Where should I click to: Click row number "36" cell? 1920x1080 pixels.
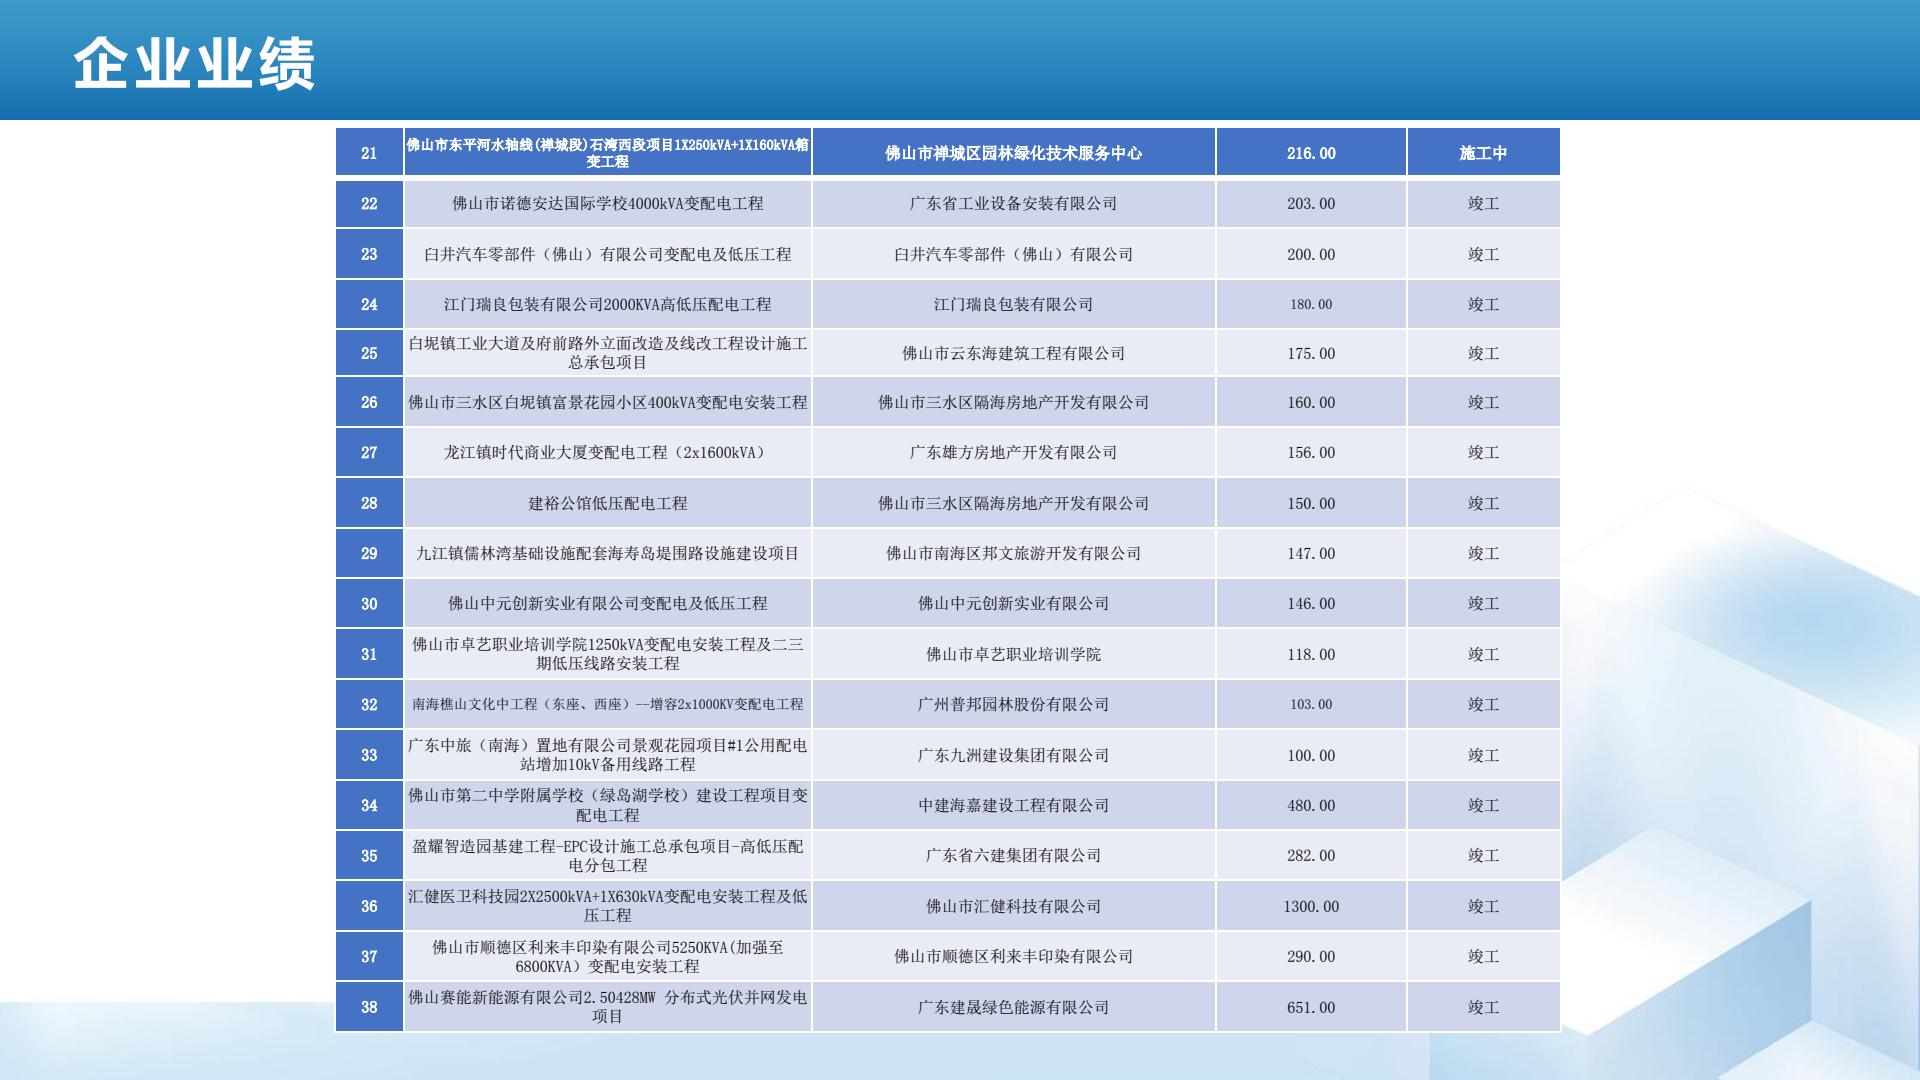coord(369,907)
